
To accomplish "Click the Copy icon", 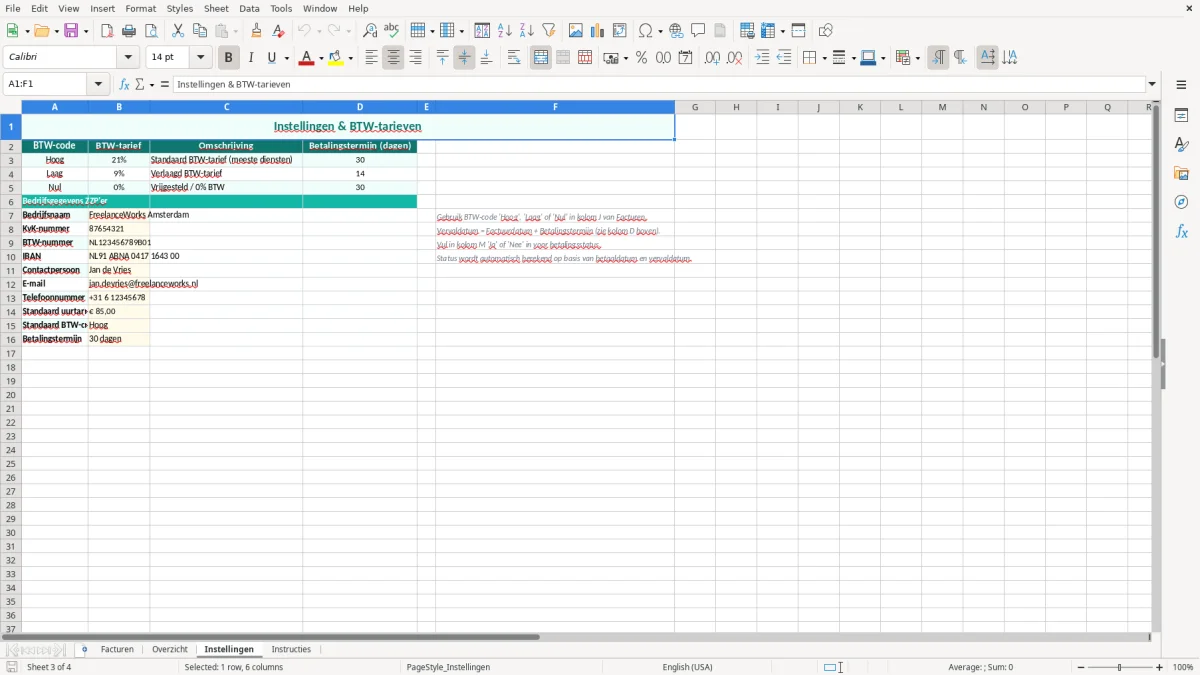I will coord(200,31).
